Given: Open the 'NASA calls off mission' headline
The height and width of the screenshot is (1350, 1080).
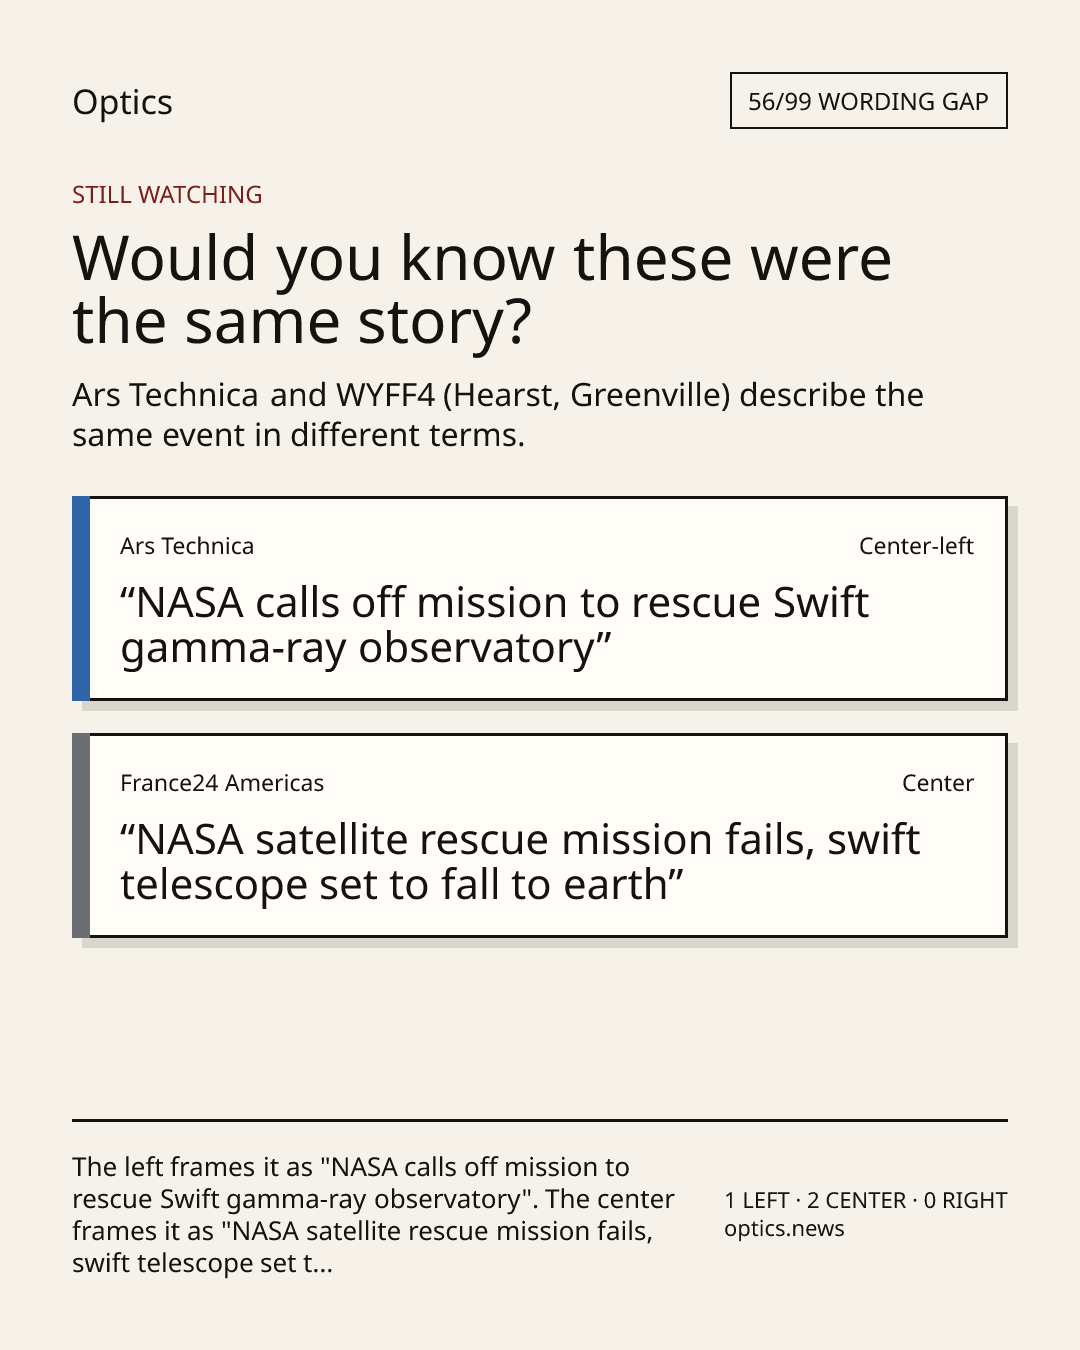Looking at the screenshot, I should click(494, 625).
